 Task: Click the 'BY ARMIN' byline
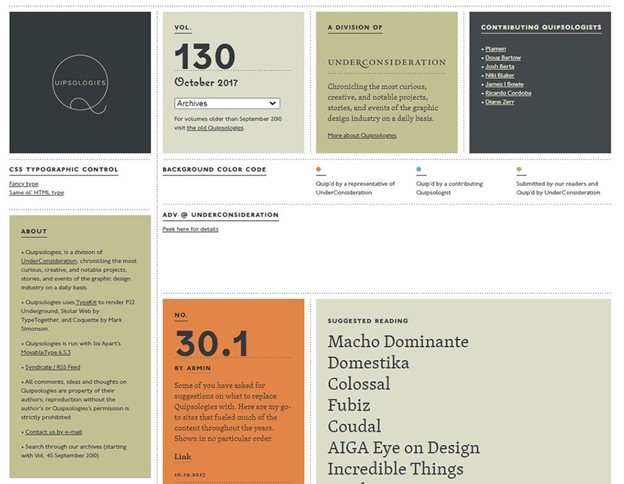coord(193,368)
